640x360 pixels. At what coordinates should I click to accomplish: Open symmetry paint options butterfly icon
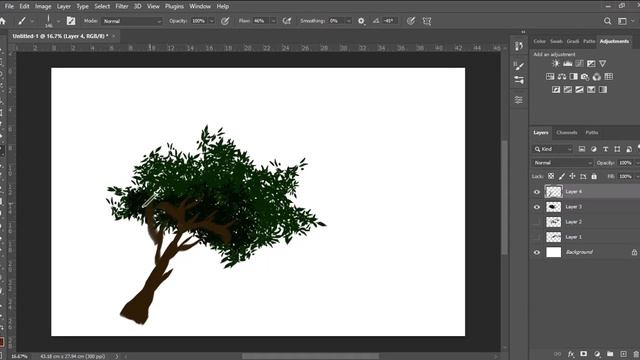pos(427,21)
